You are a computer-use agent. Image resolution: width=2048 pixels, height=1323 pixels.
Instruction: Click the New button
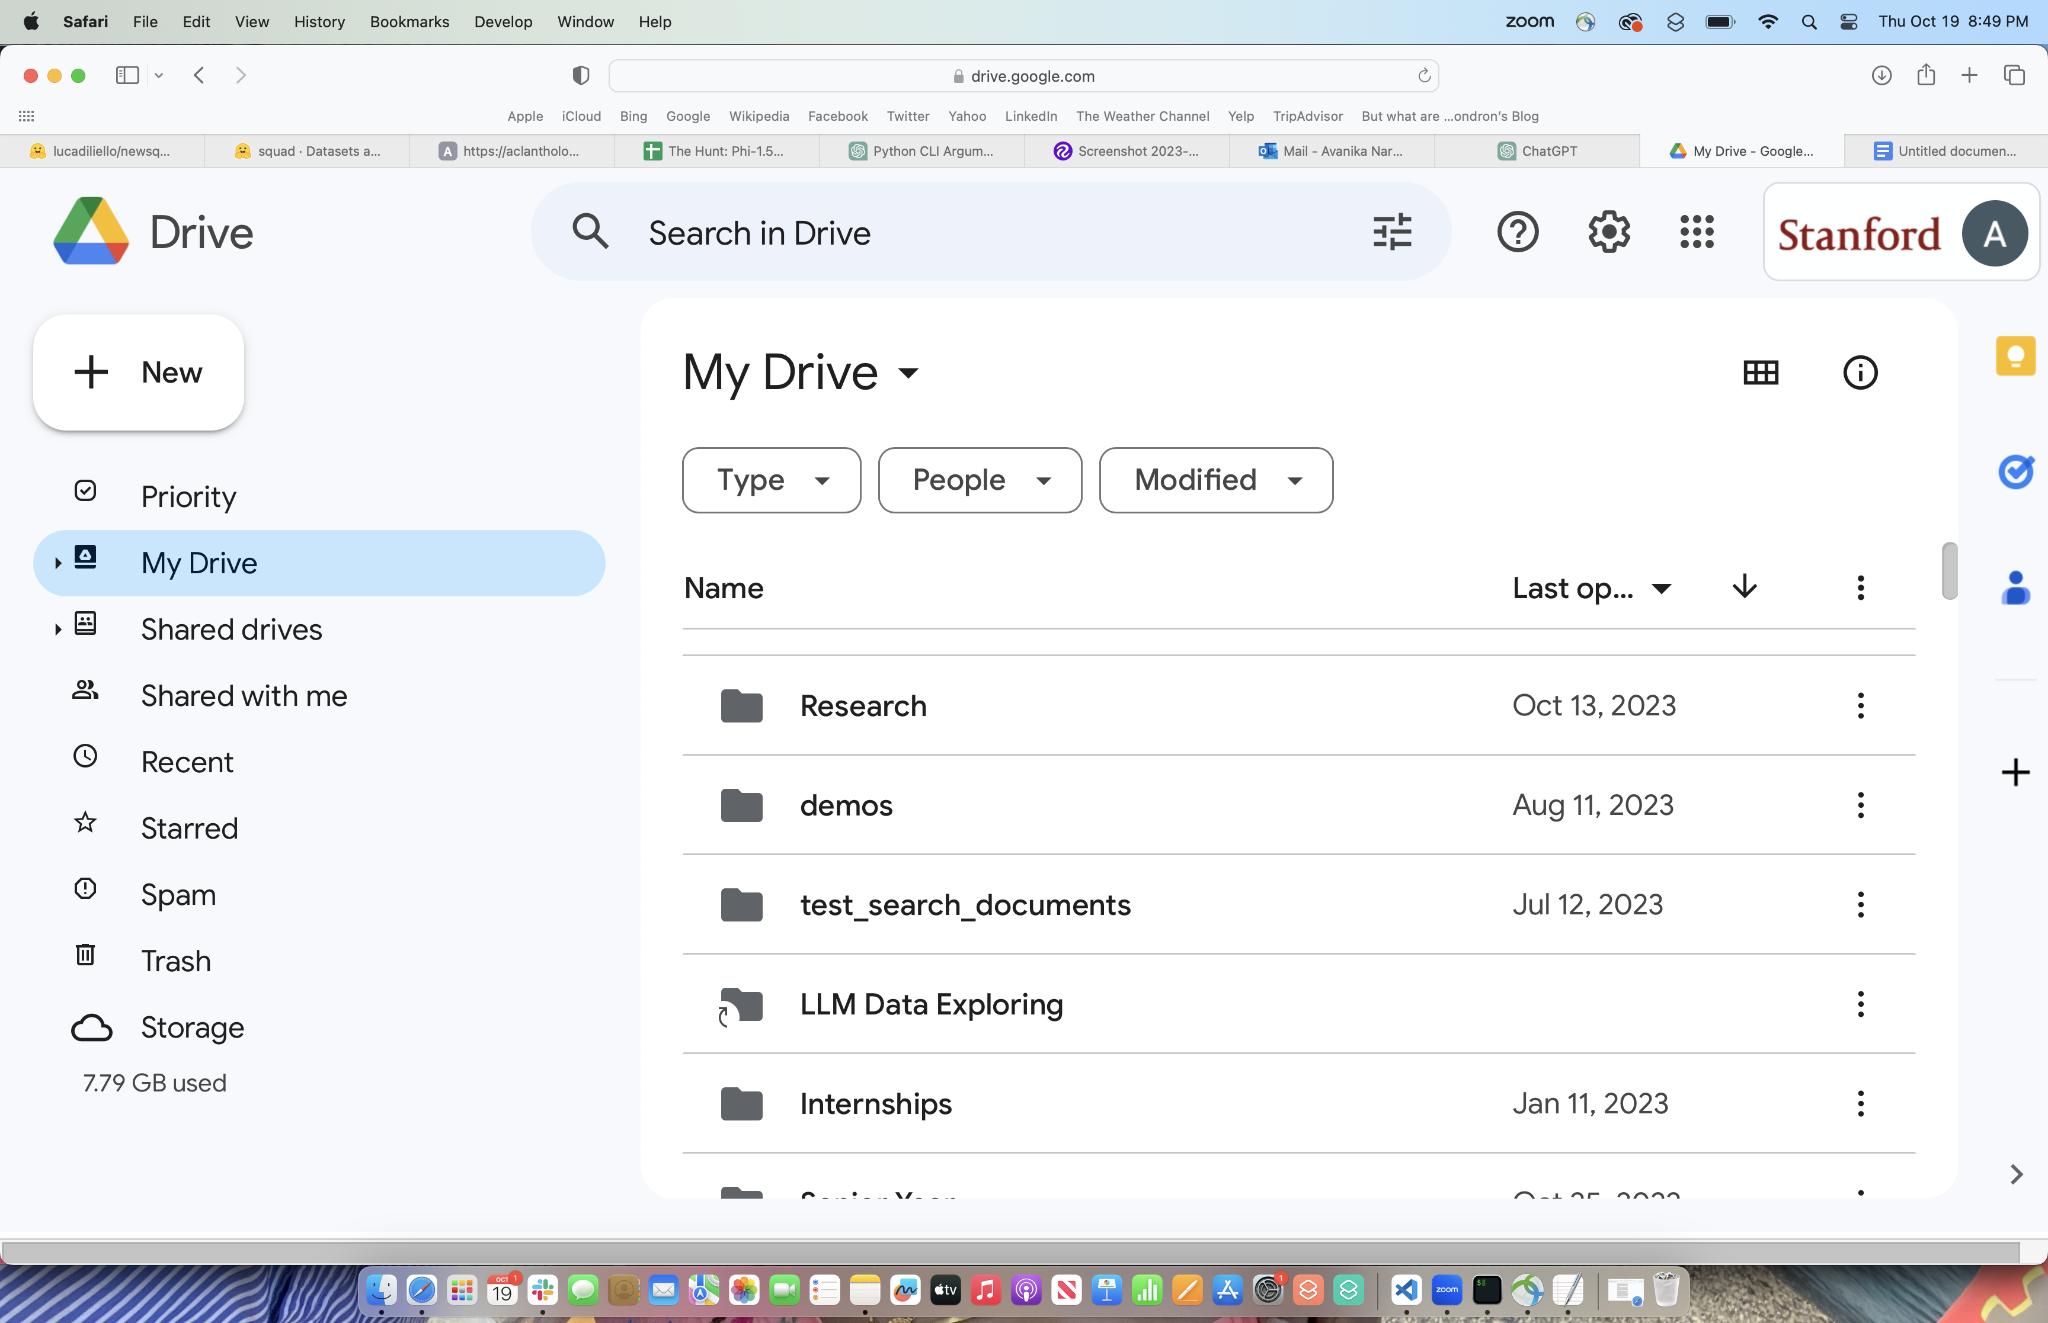pos(139,370)
